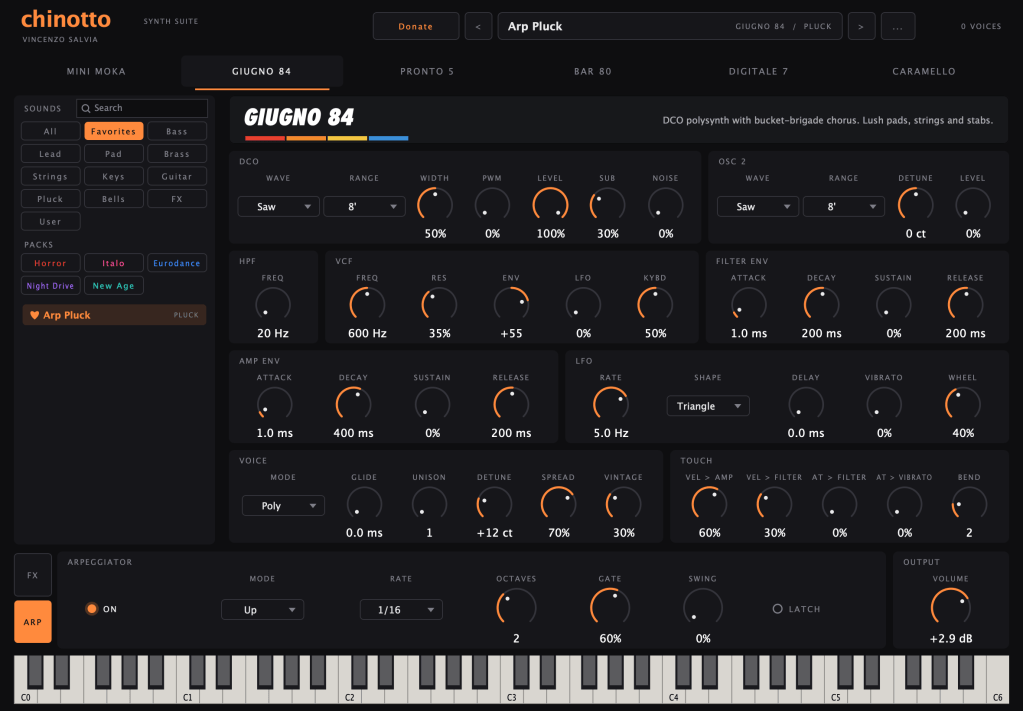Click the OSC 2 DETUNE knob

pyautogui.click(x=915, y=204)
